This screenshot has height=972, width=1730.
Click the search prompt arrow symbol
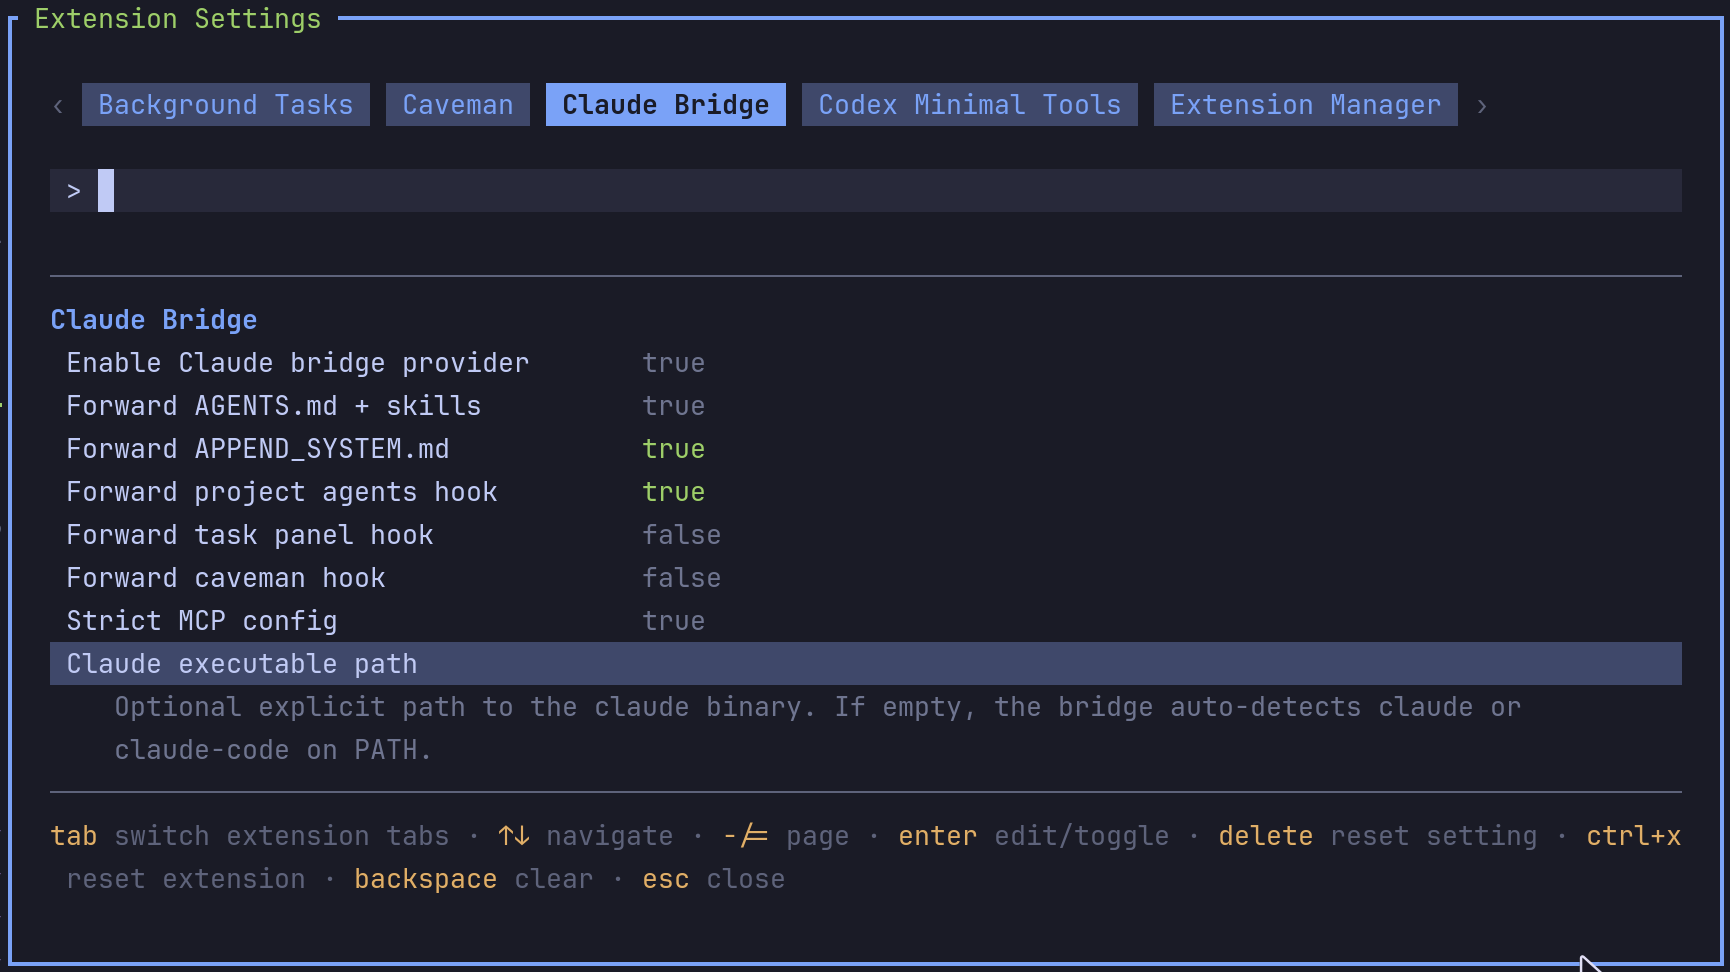pyautogui.click(x=74, y=191)
